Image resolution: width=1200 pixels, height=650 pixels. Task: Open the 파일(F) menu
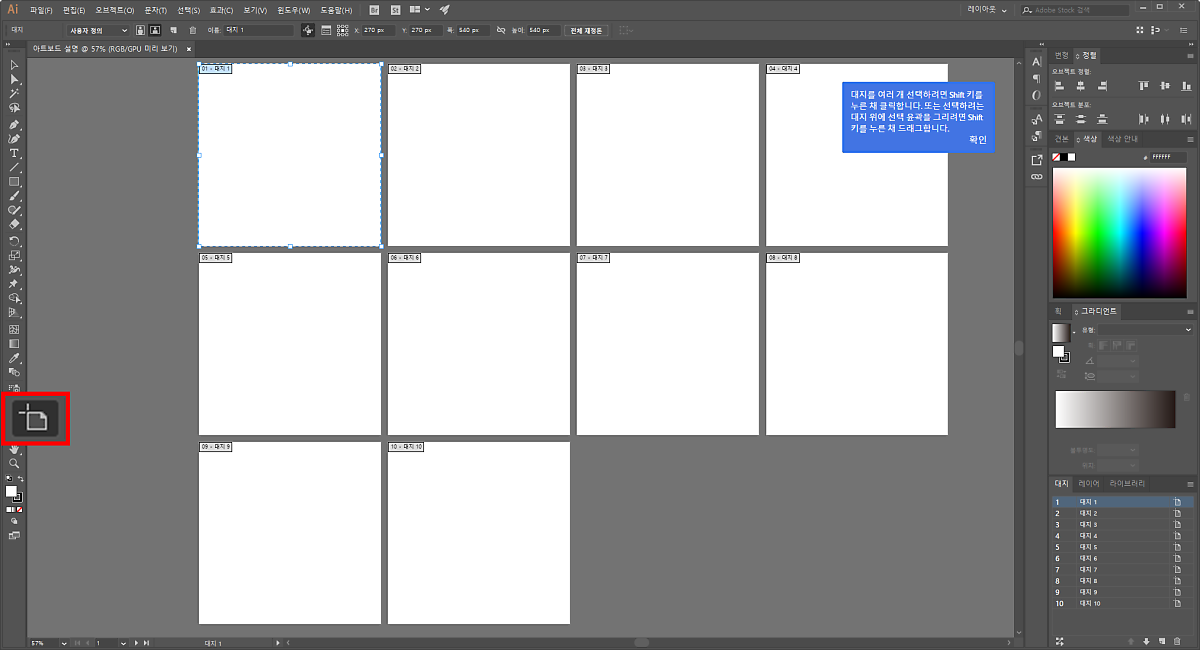coord(42,9)
